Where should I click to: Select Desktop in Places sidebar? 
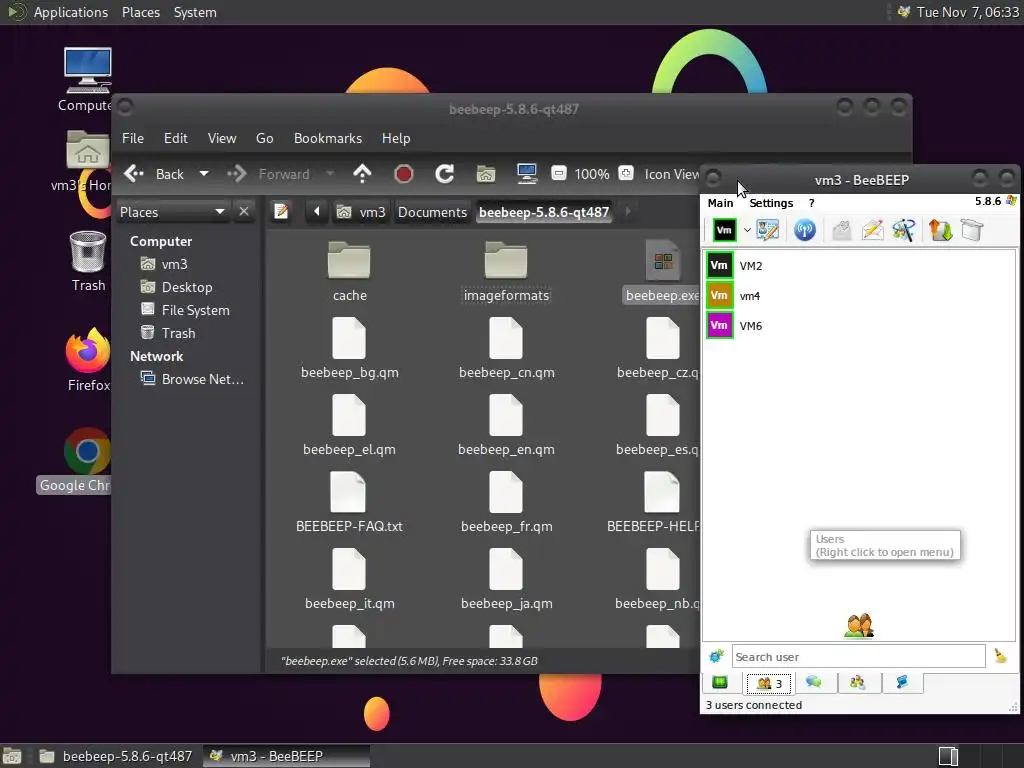point(187,287)
